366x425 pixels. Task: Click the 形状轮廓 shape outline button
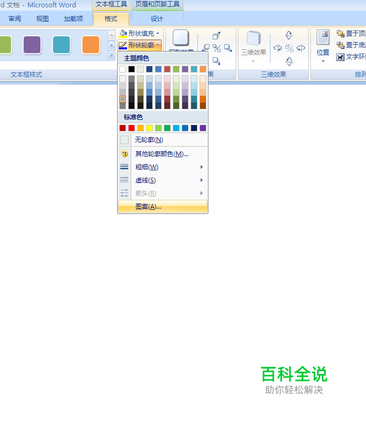[140, 45]
